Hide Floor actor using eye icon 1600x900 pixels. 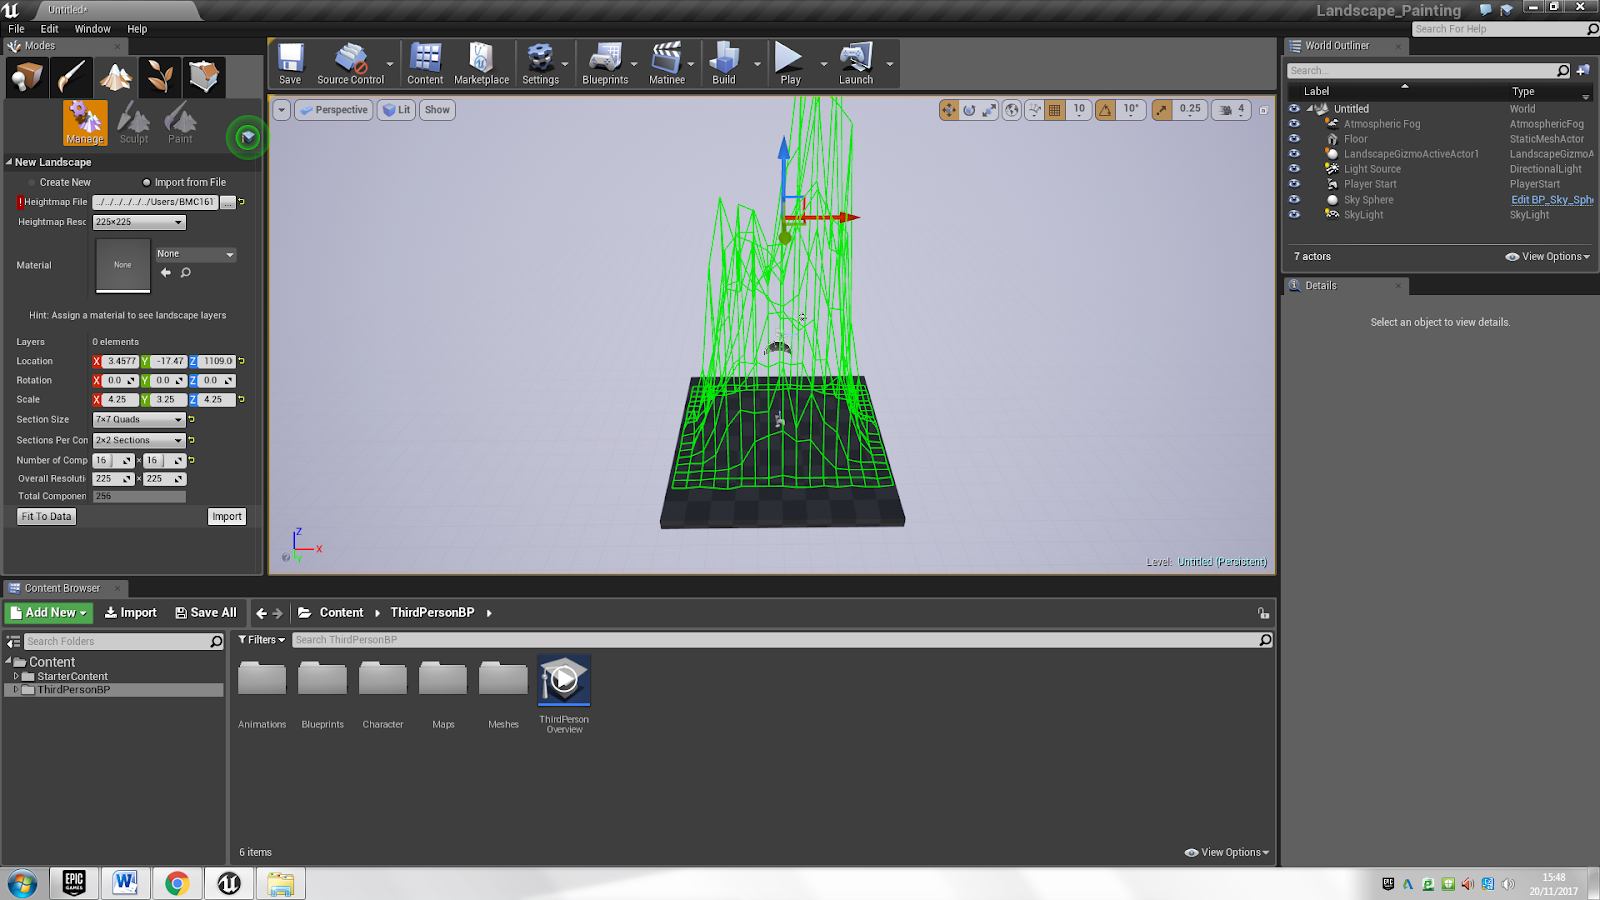coord(1294,139)
